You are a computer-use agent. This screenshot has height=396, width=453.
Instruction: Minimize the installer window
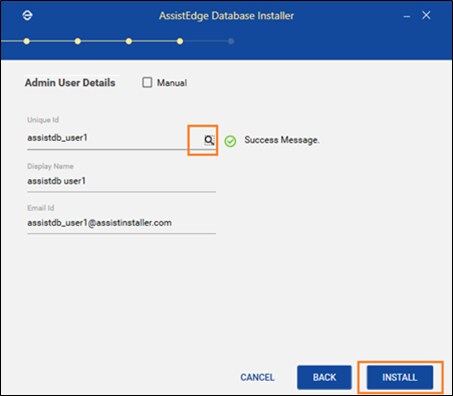coord(407,16)
